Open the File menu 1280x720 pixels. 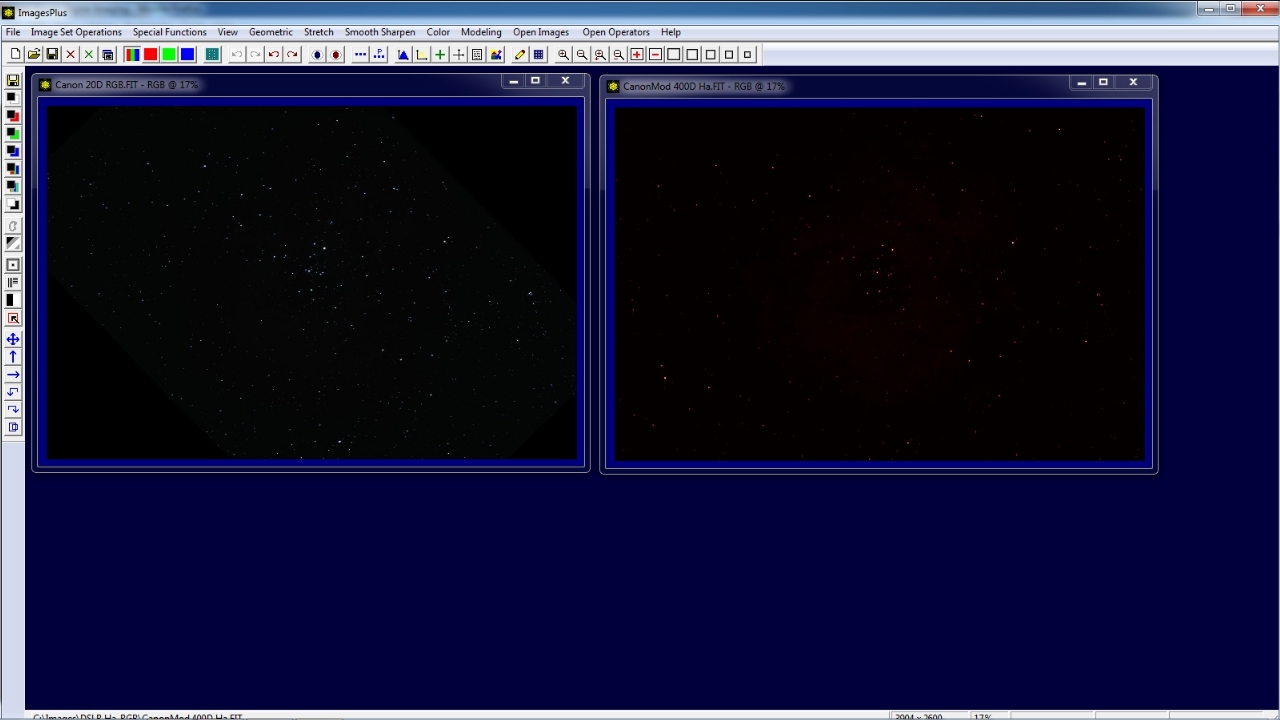point(13,32)
